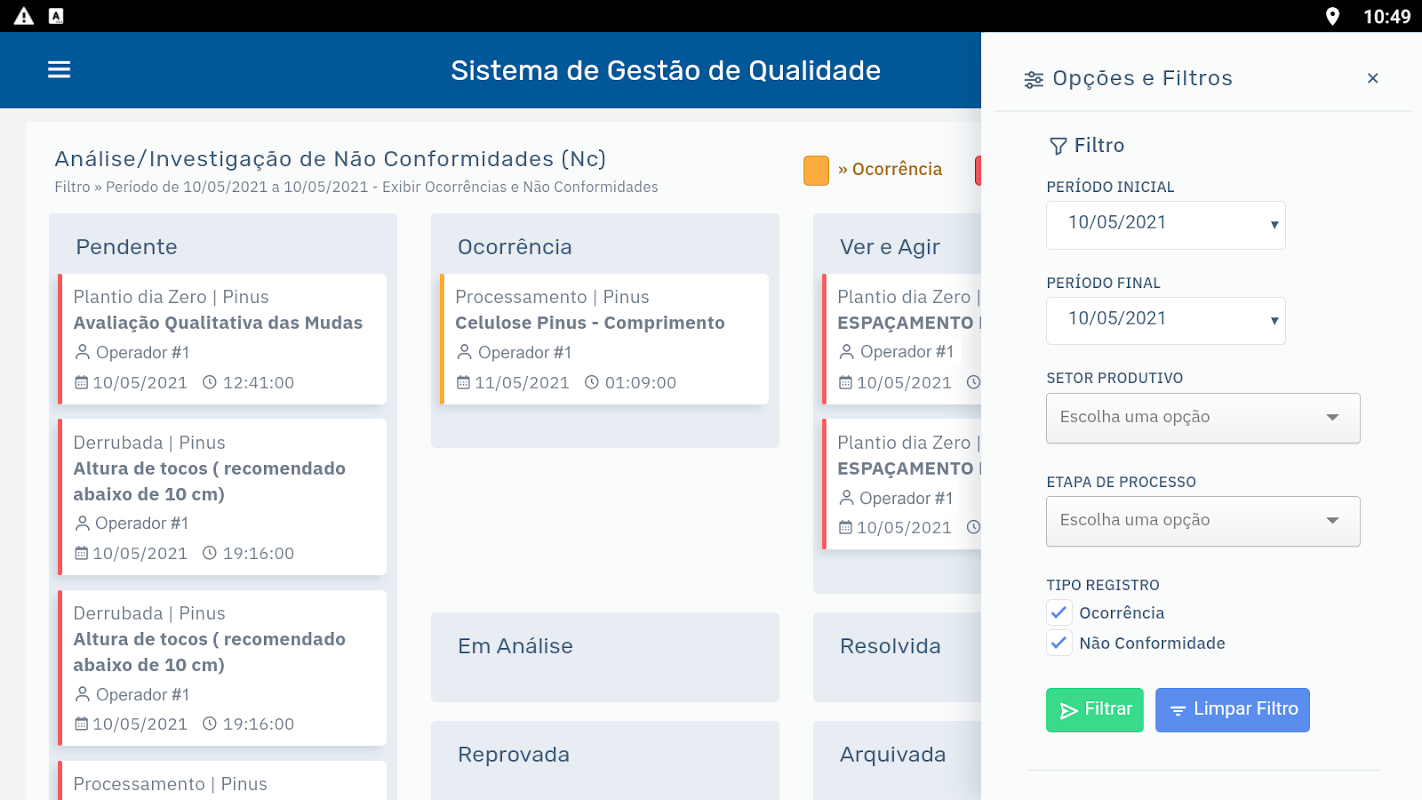Click the green Filtrar button
Image resolution: width=1422 pixels, height=800 pixels.
1095,710
